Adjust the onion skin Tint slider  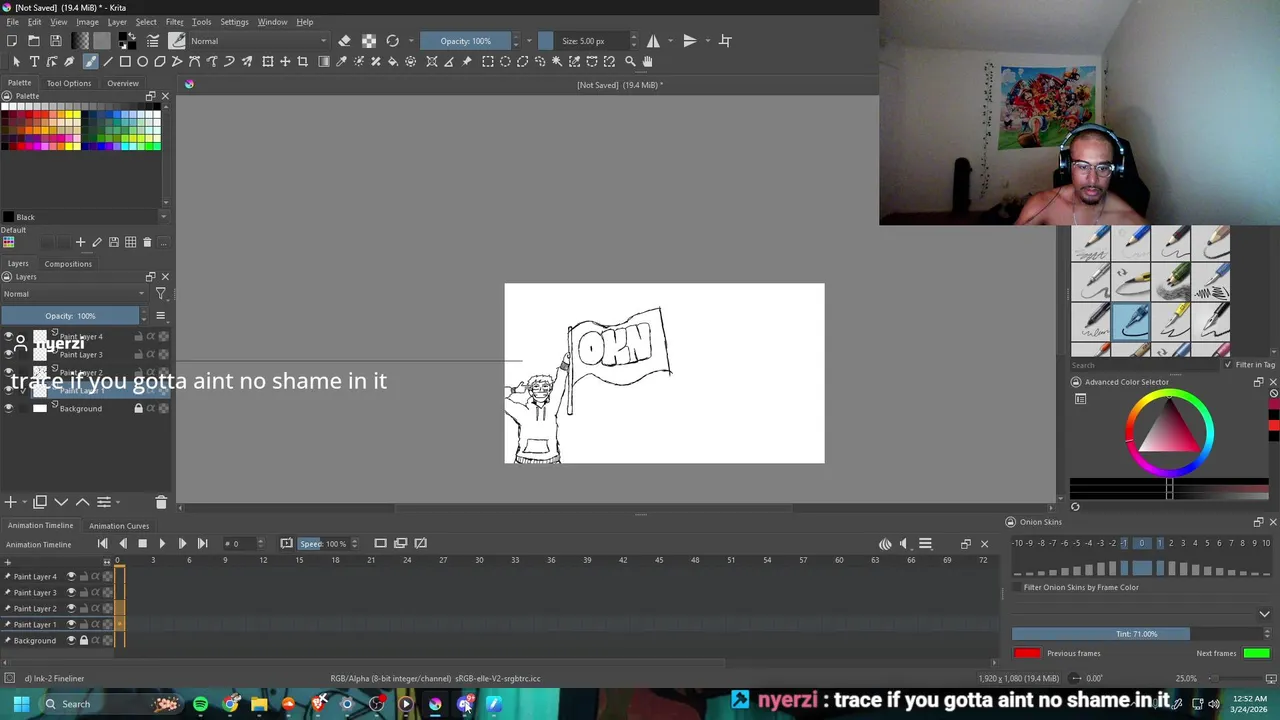click(x=1136, y=634)
